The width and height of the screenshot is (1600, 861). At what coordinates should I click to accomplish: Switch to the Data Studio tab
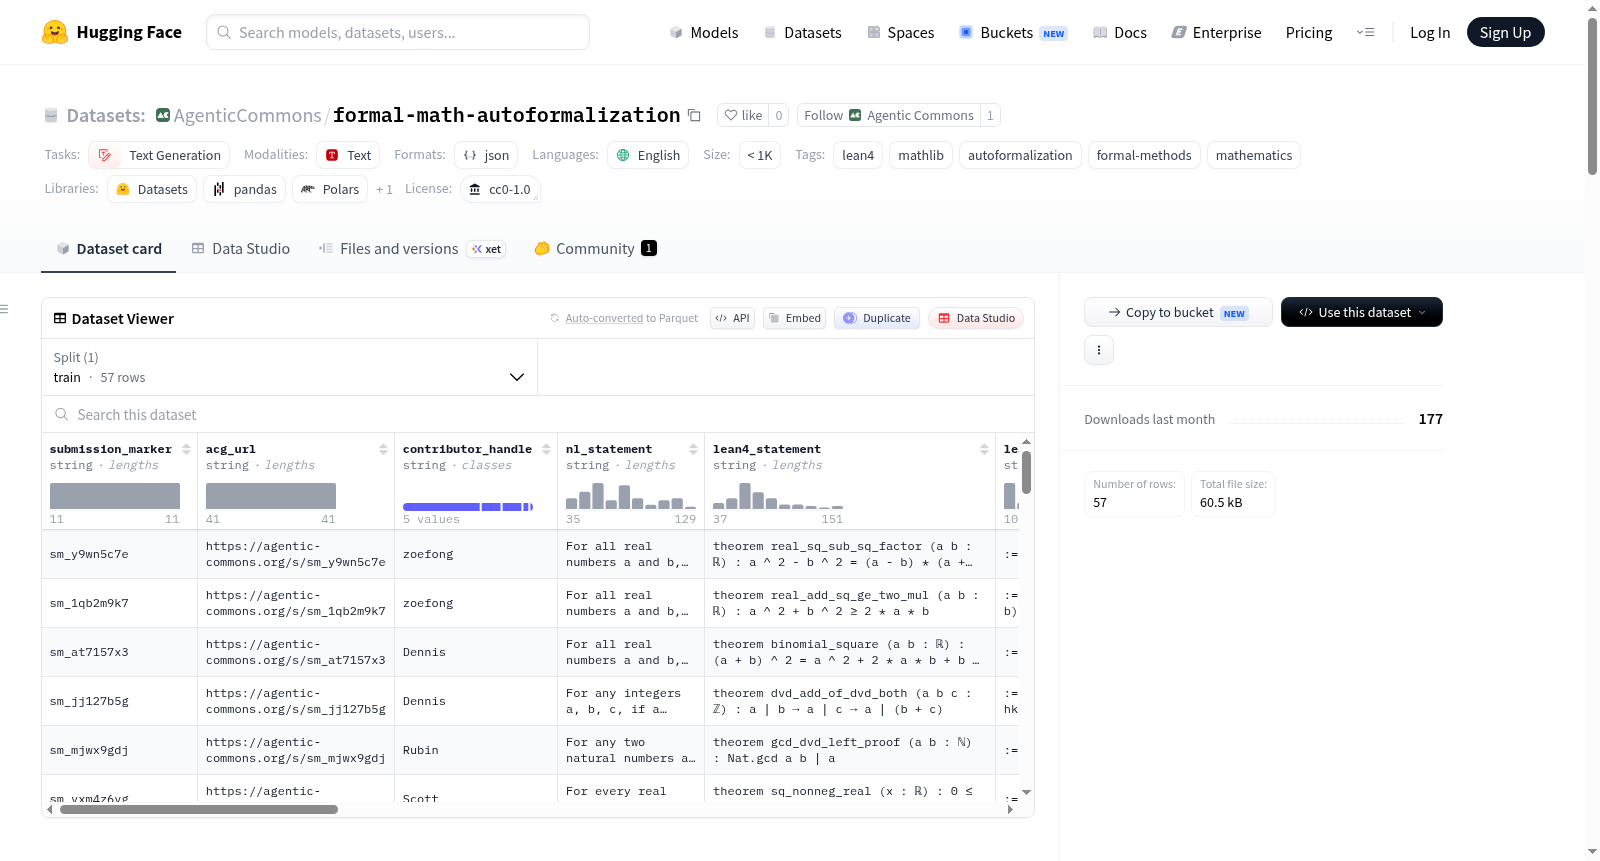point(241,249)
